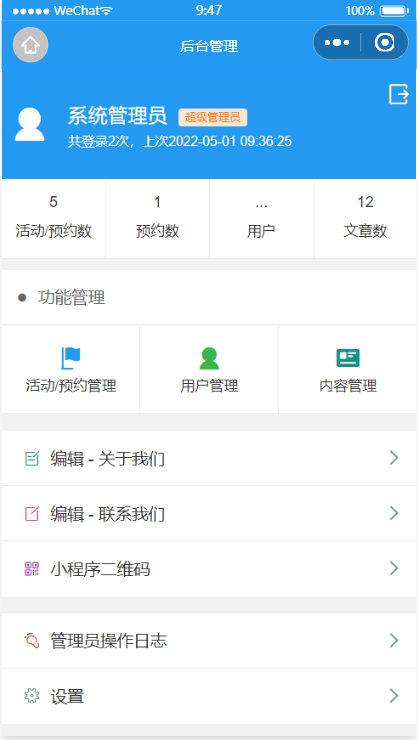
Task: Expand the 管理员操作日志 row chevron
Action: pos(394,640)
